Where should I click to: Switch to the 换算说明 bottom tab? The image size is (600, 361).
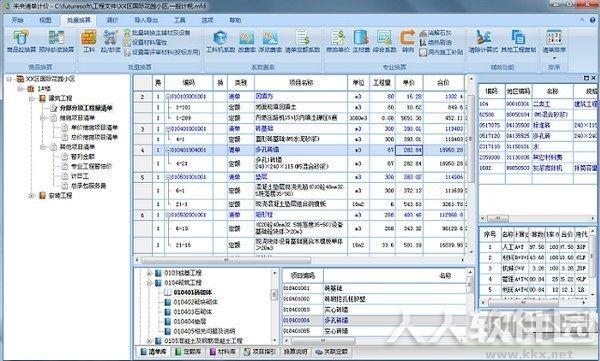coord(295,351)
